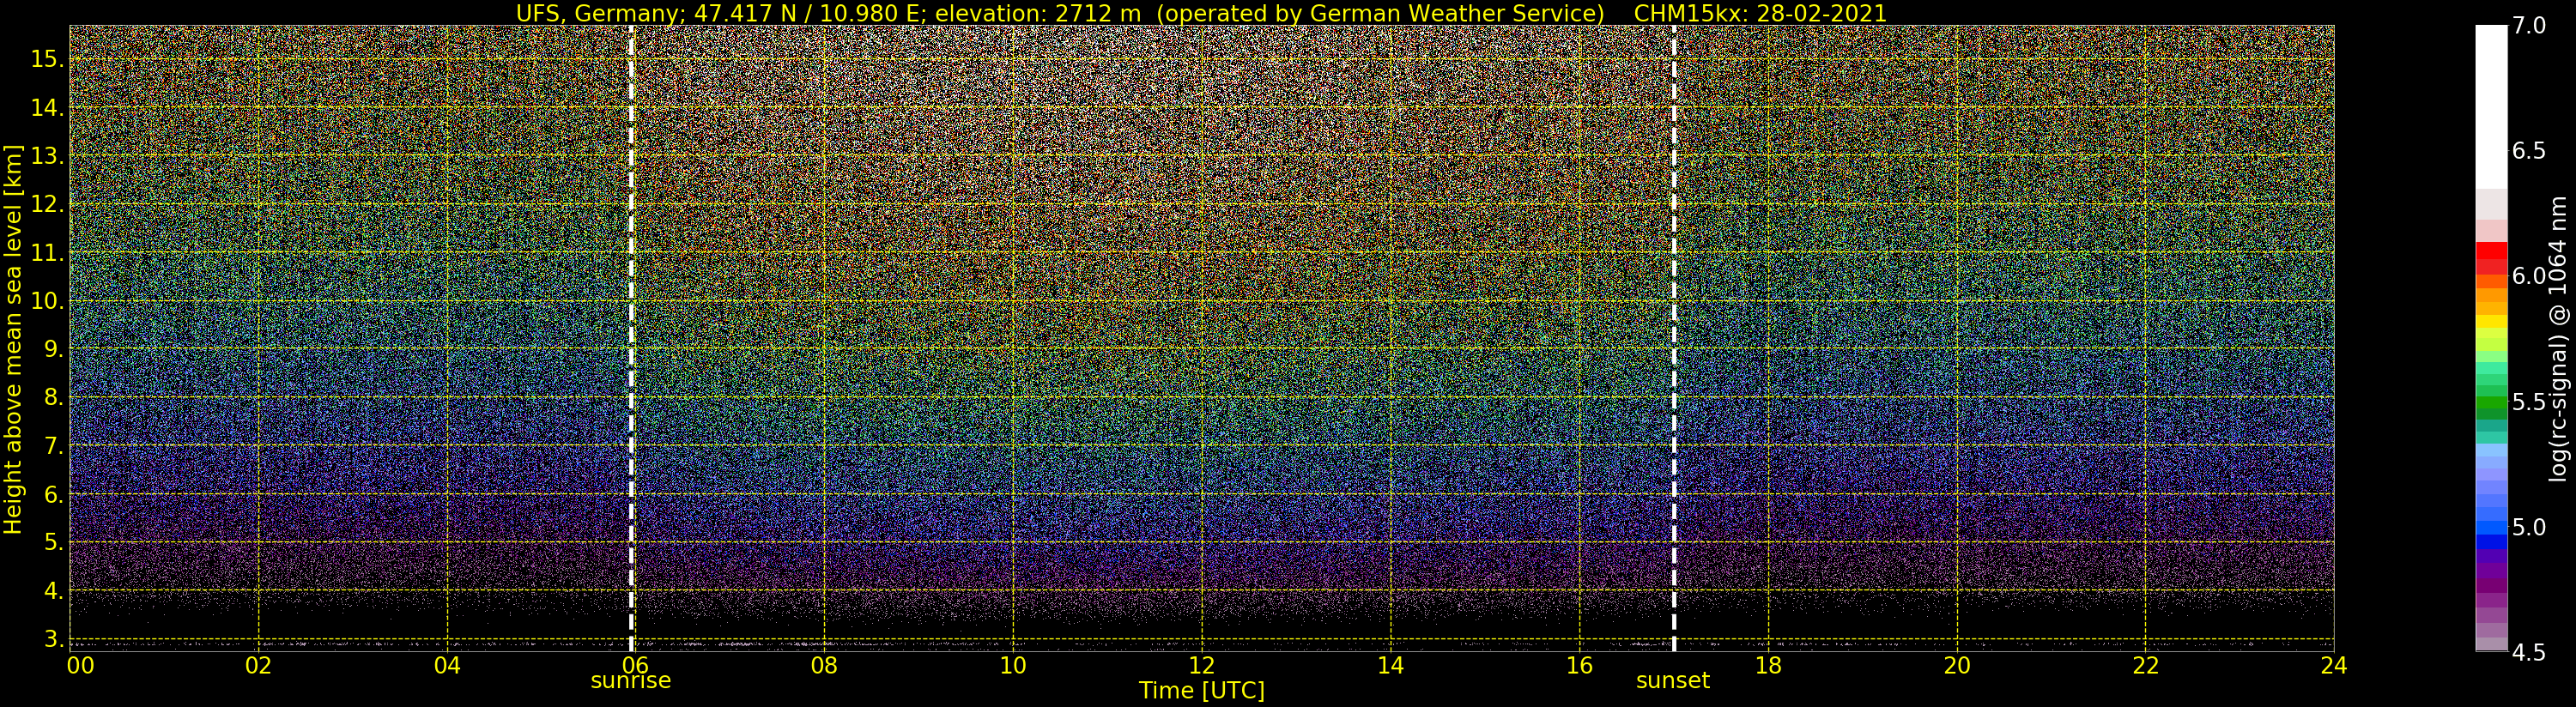The image size is (2576, 707).
Task: Click time axis tick '12'
Action: [1202, 666]
